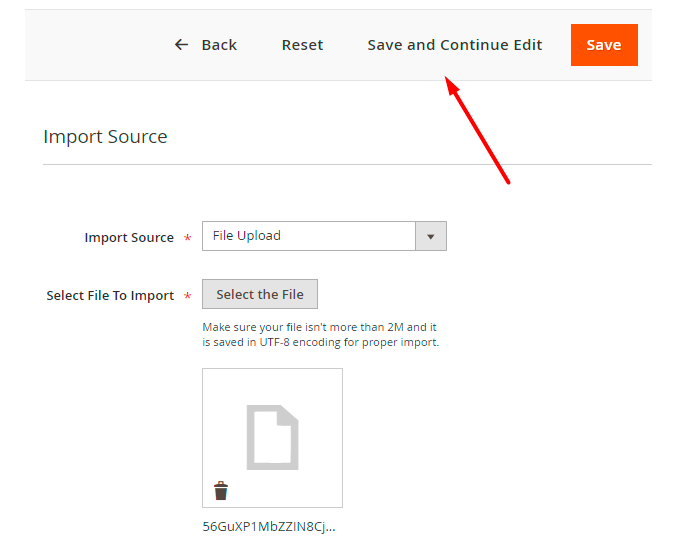
Task: Delete uploaded file with trash icon
Action: point(221,490)
